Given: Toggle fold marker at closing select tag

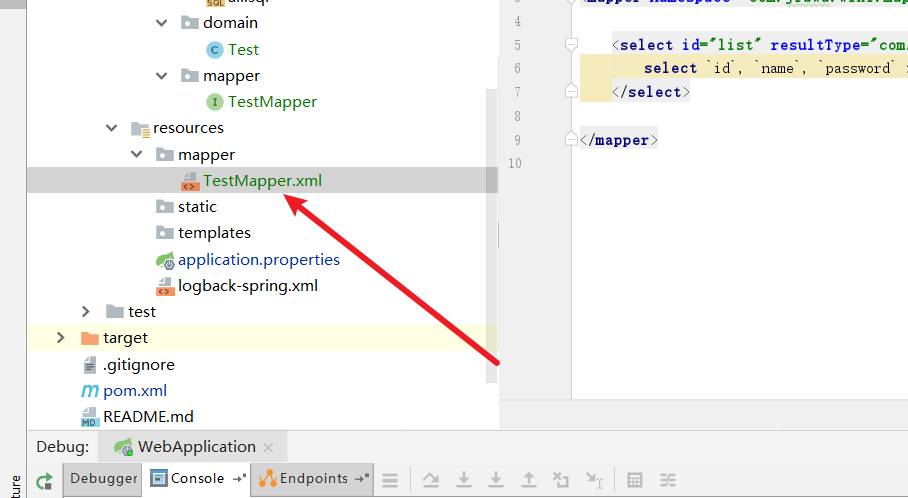Looking at the screenshot, I should (571, 91).
